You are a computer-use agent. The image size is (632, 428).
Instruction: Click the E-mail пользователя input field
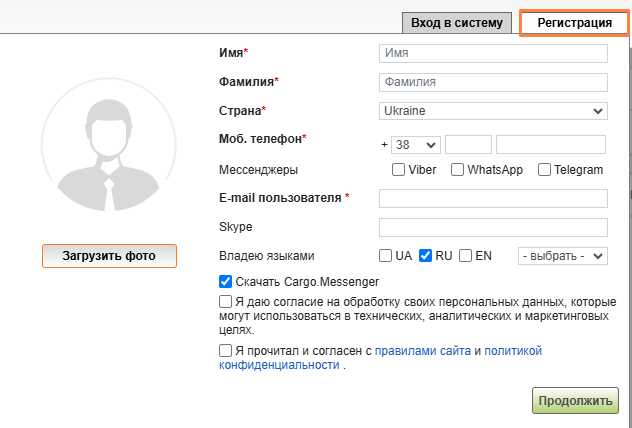493,198
